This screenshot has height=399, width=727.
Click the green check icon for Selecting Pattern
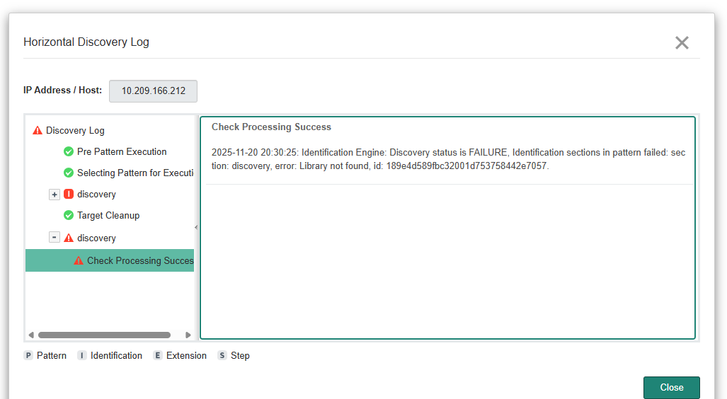pyautogui.click(x=69, y=173)
